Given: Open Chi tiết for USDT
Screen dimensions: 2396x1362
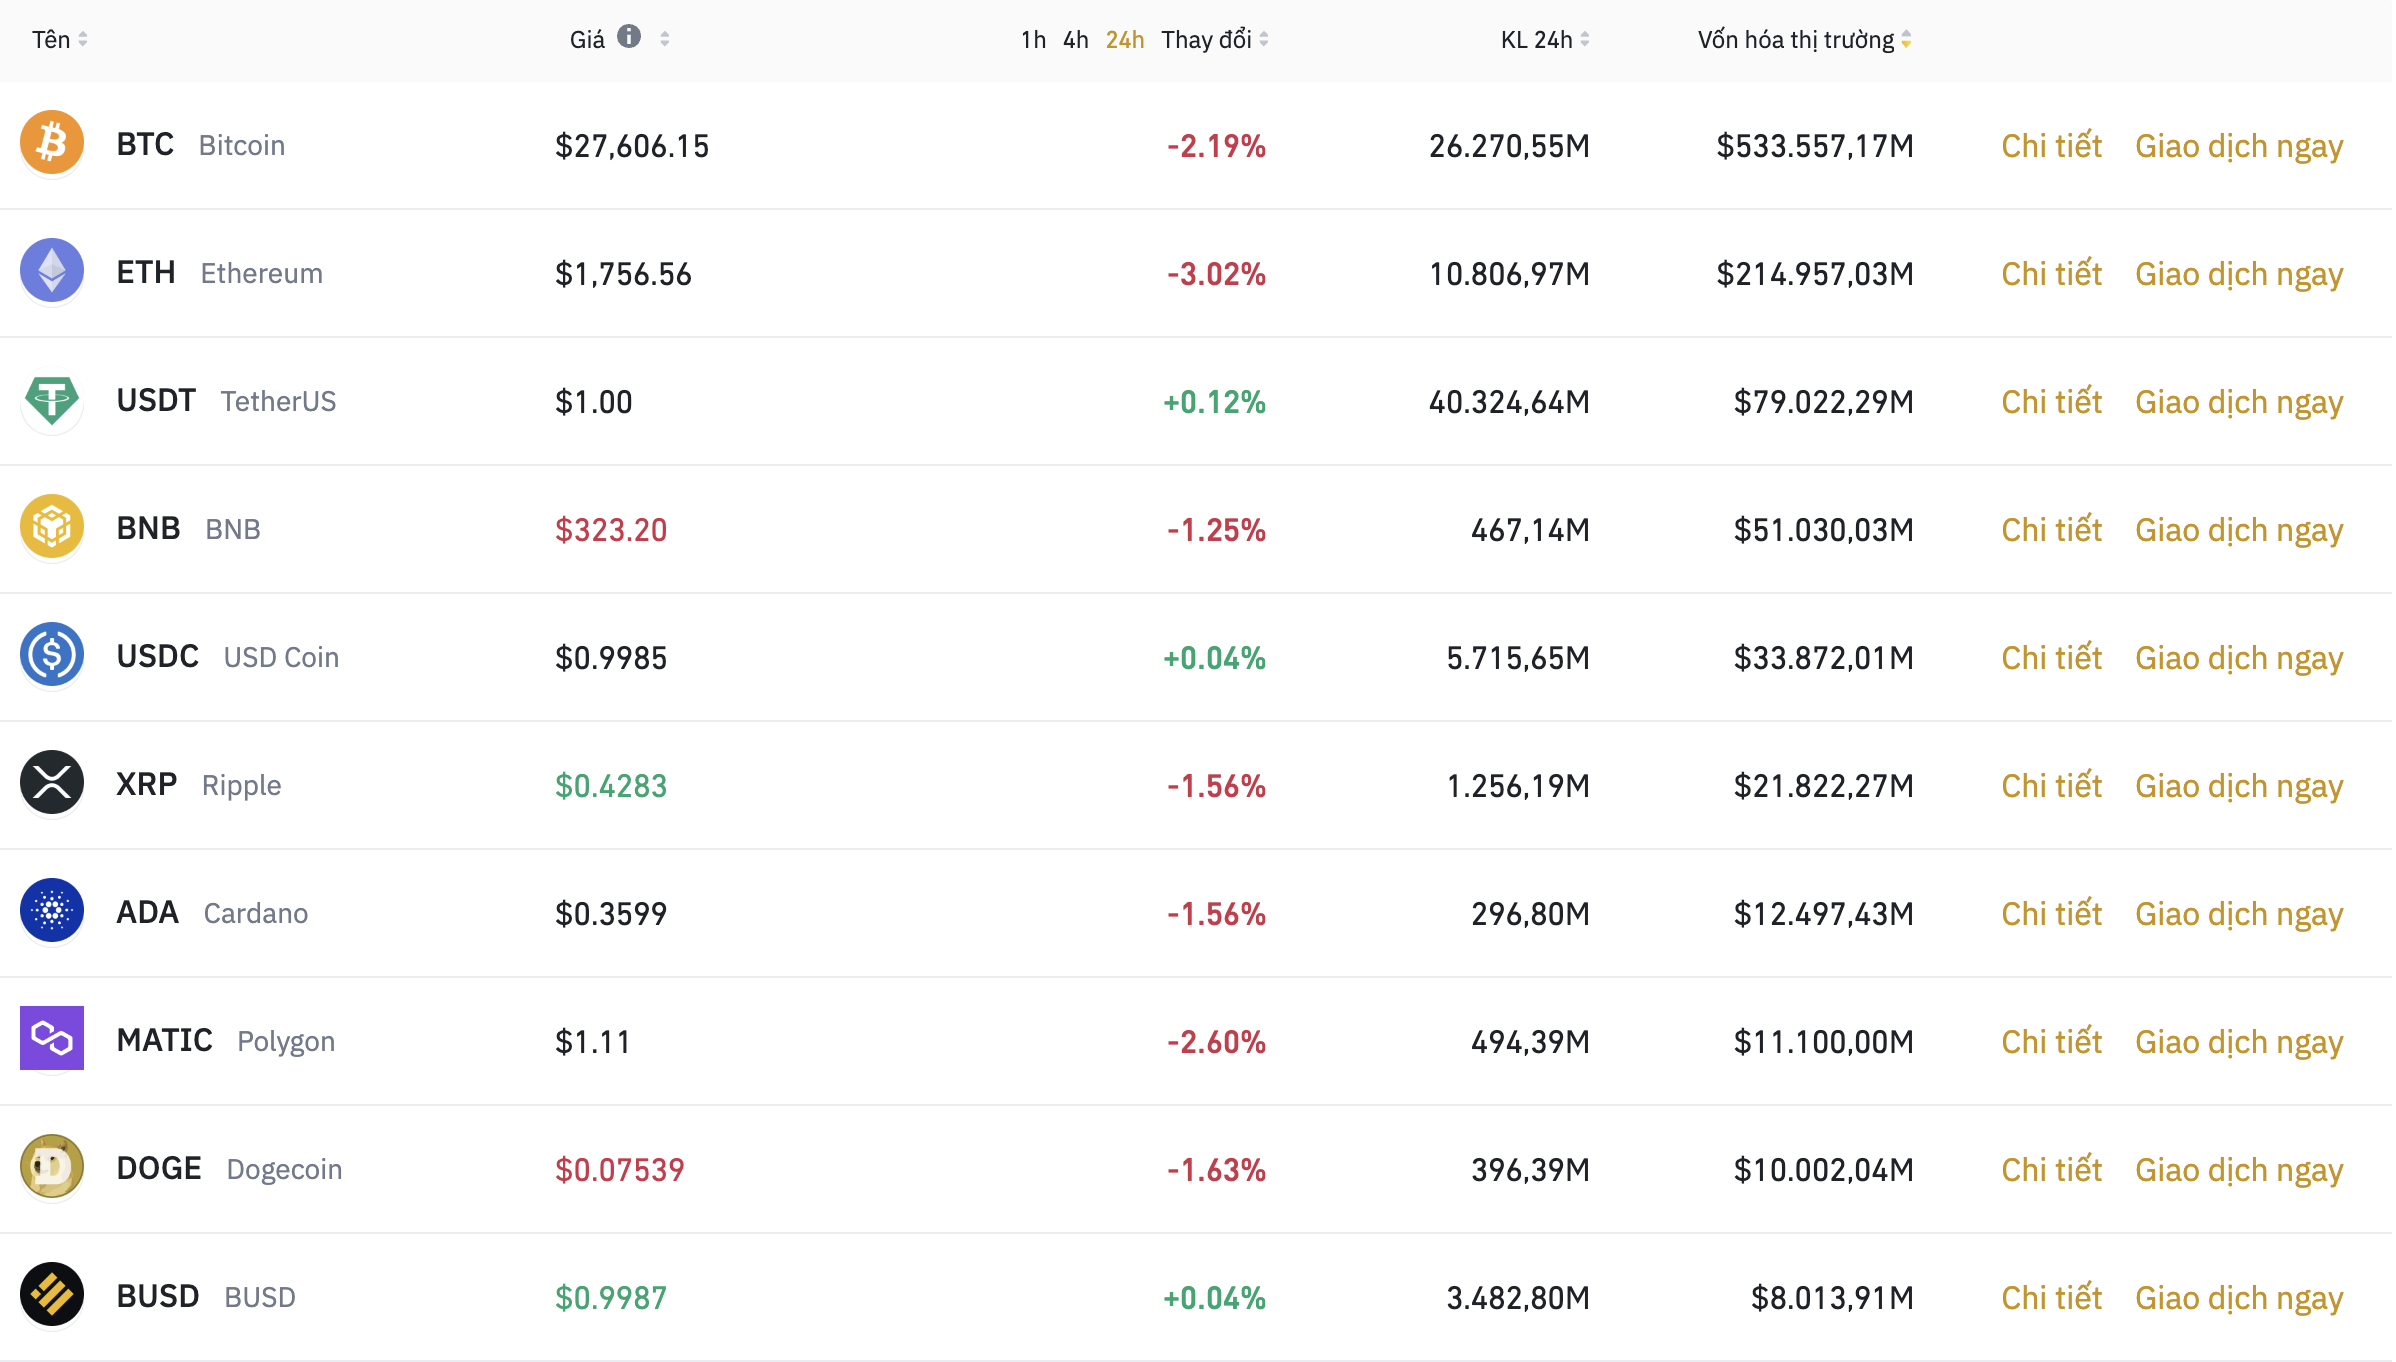Looking at the screenshot, I should (x=2051, y=402).
